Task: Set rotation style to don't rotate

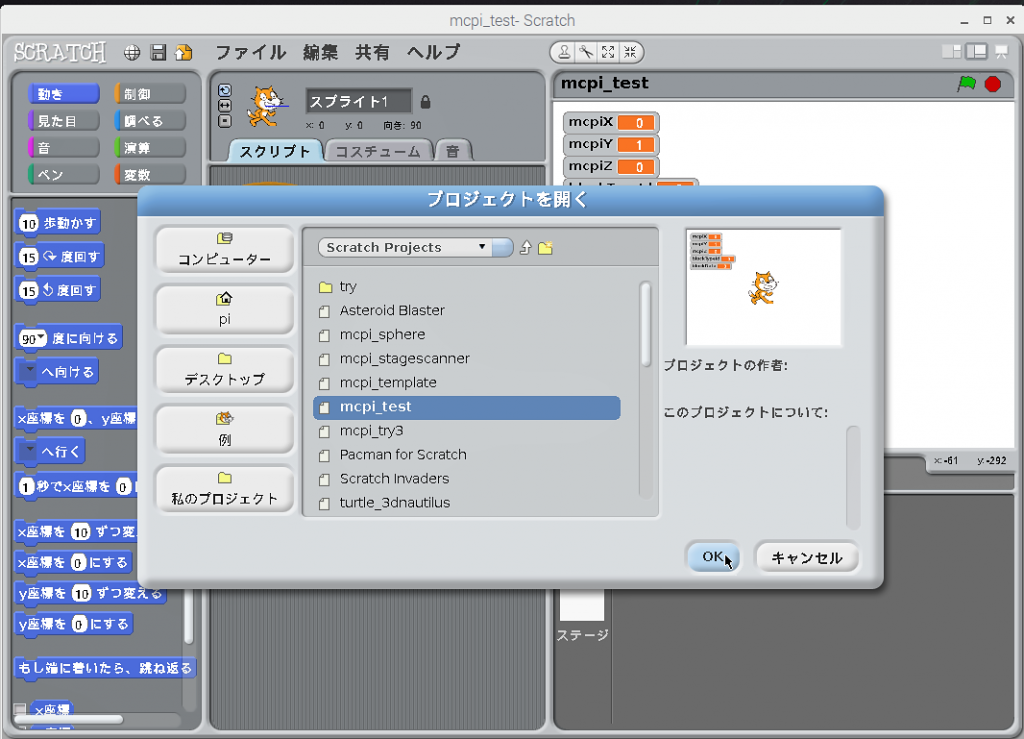Action: (225, 121)
